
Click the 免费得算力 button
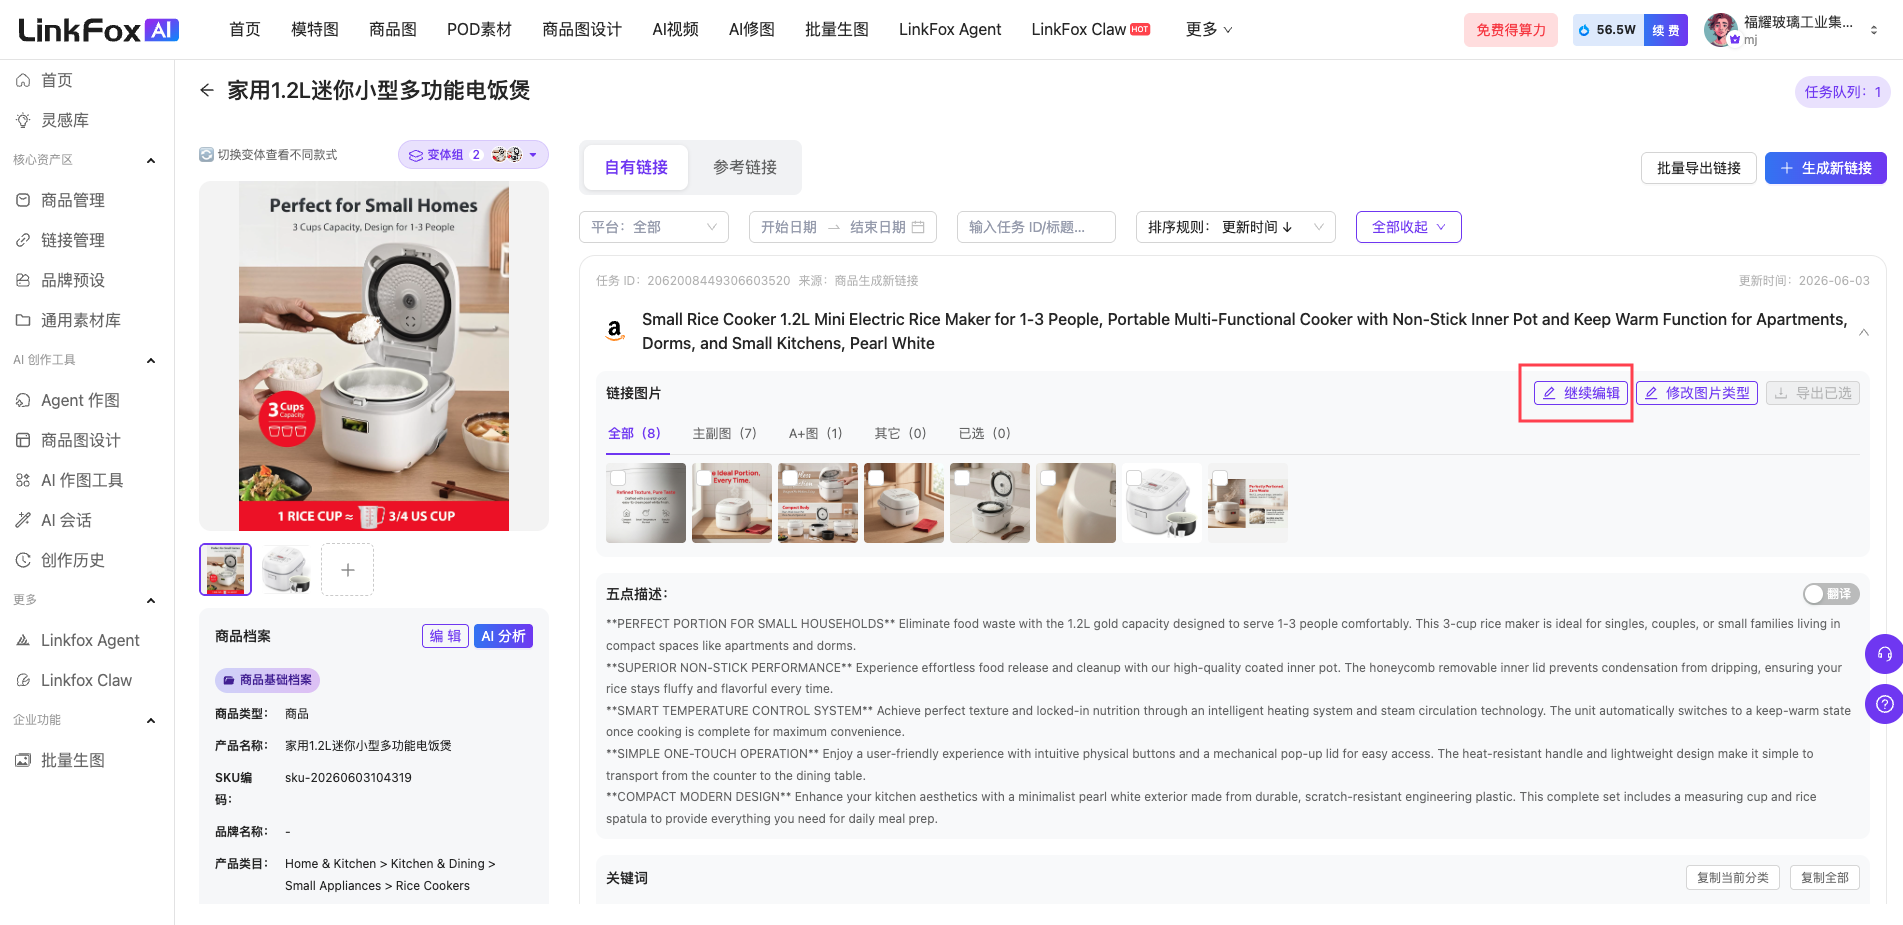point(1511,30)
